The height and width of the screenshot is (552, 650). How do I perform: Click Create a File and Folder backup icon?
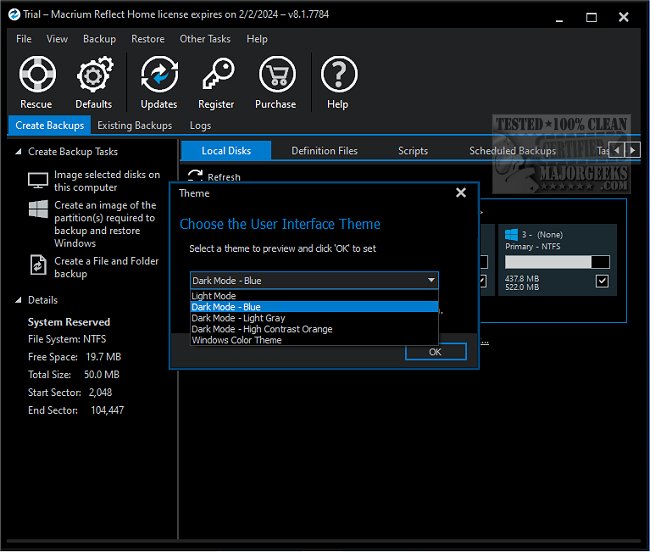38,266
